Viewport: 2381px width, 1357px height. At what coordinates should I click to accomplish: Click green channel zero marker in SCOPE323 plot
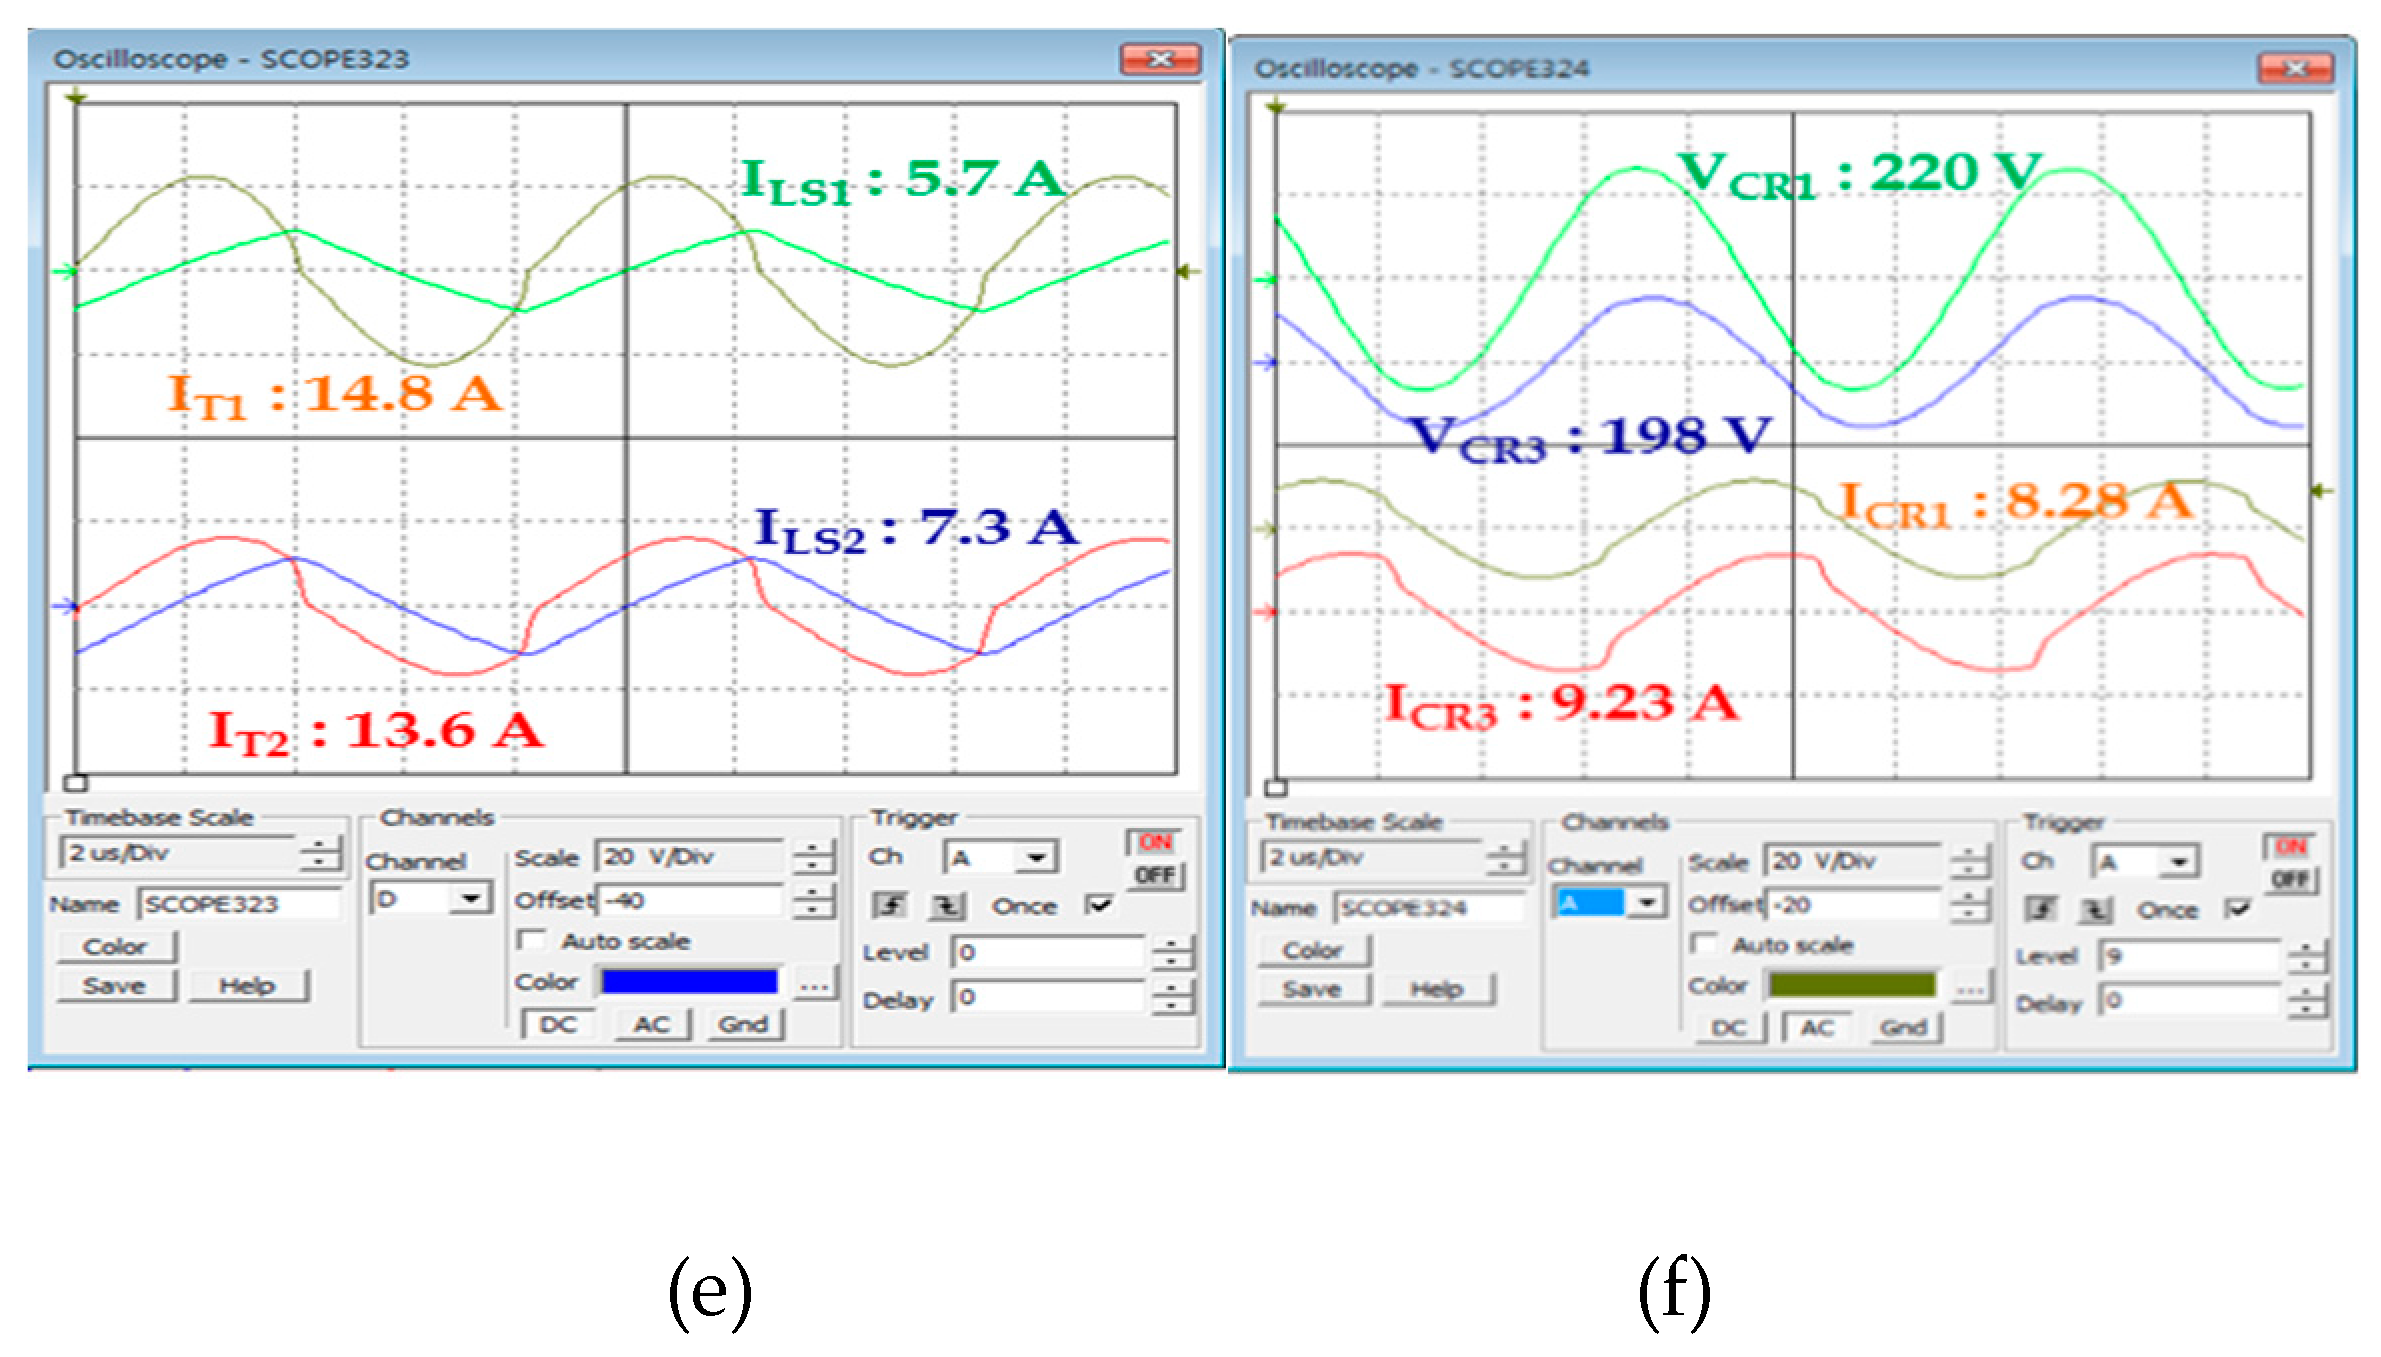pos(66,271)
